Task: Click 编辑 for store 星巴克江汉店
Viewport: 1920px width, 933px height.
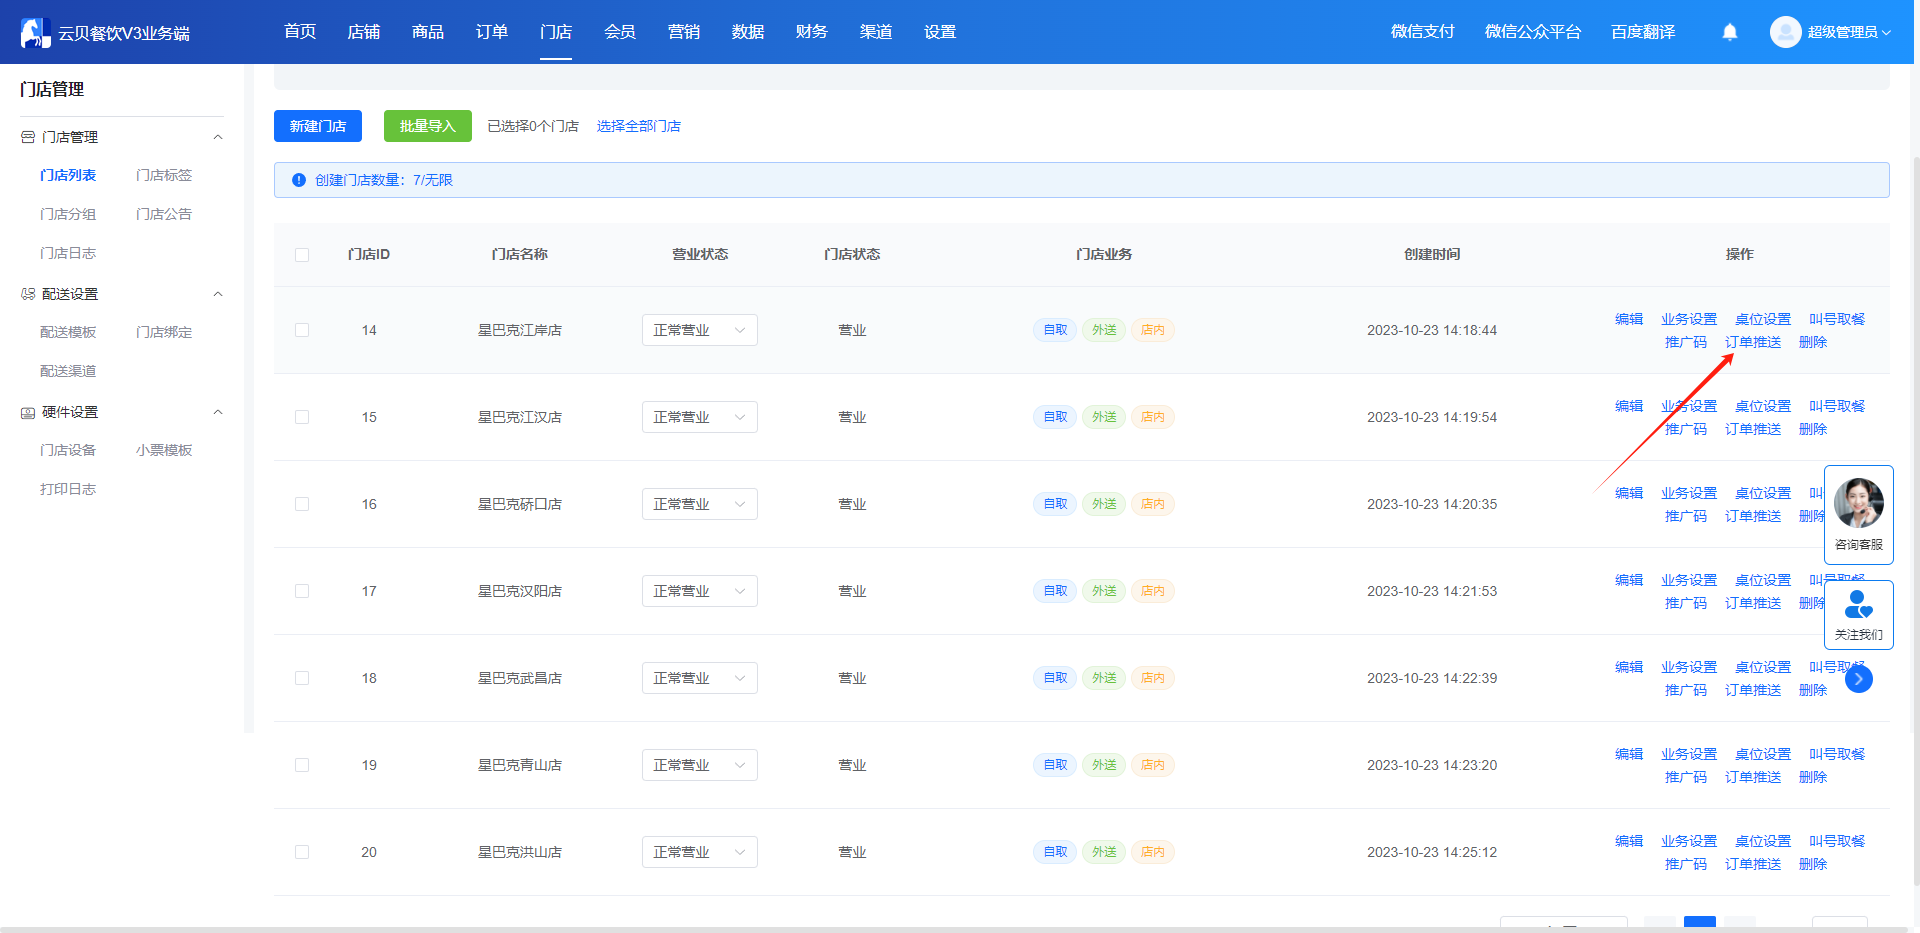Action: 1629,406
